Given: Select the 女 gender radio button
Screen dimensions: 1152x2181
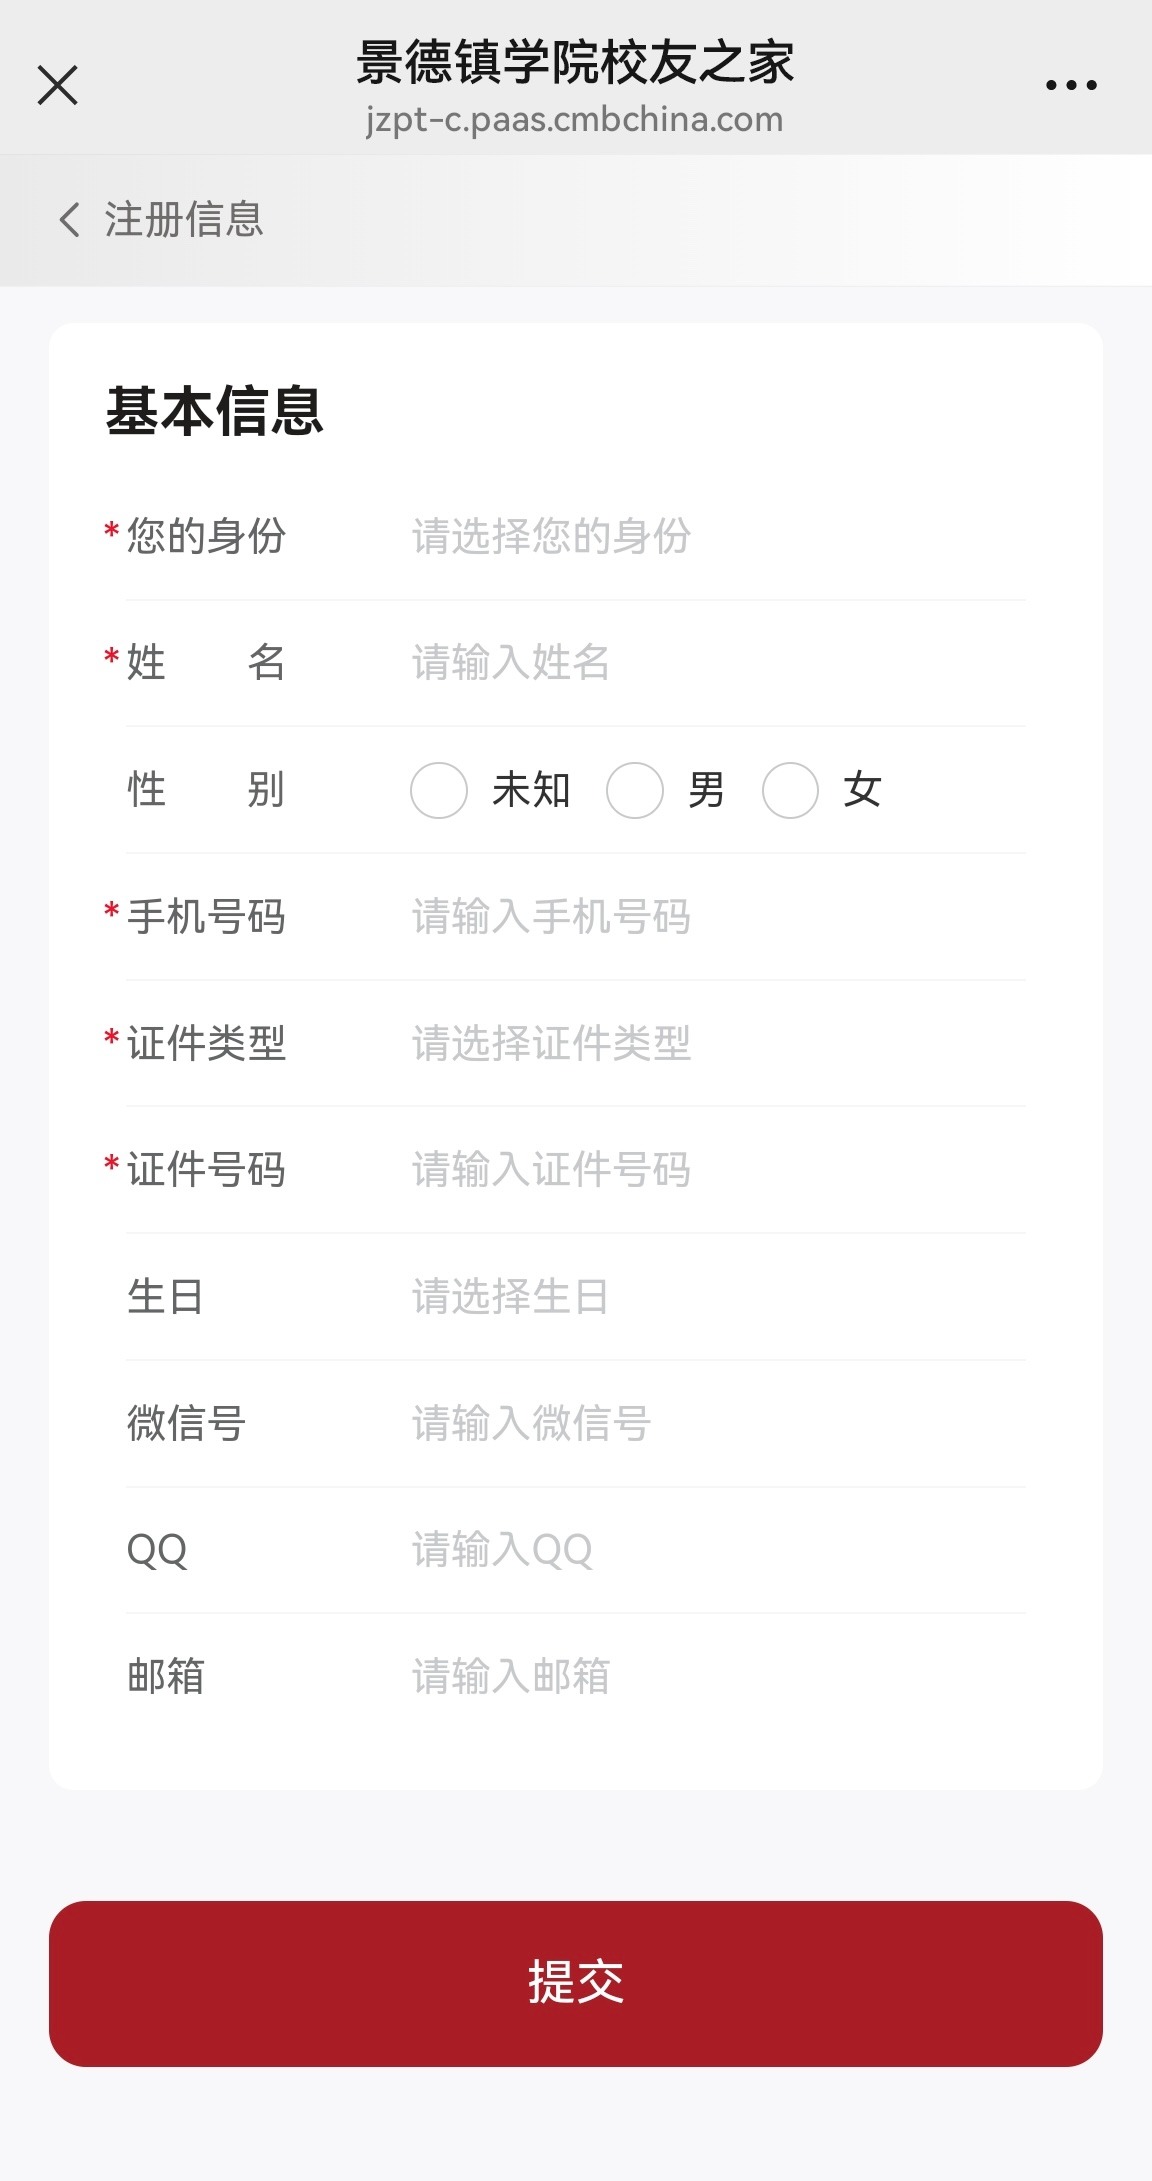Looking at the screenshot, I should (791, 791).
